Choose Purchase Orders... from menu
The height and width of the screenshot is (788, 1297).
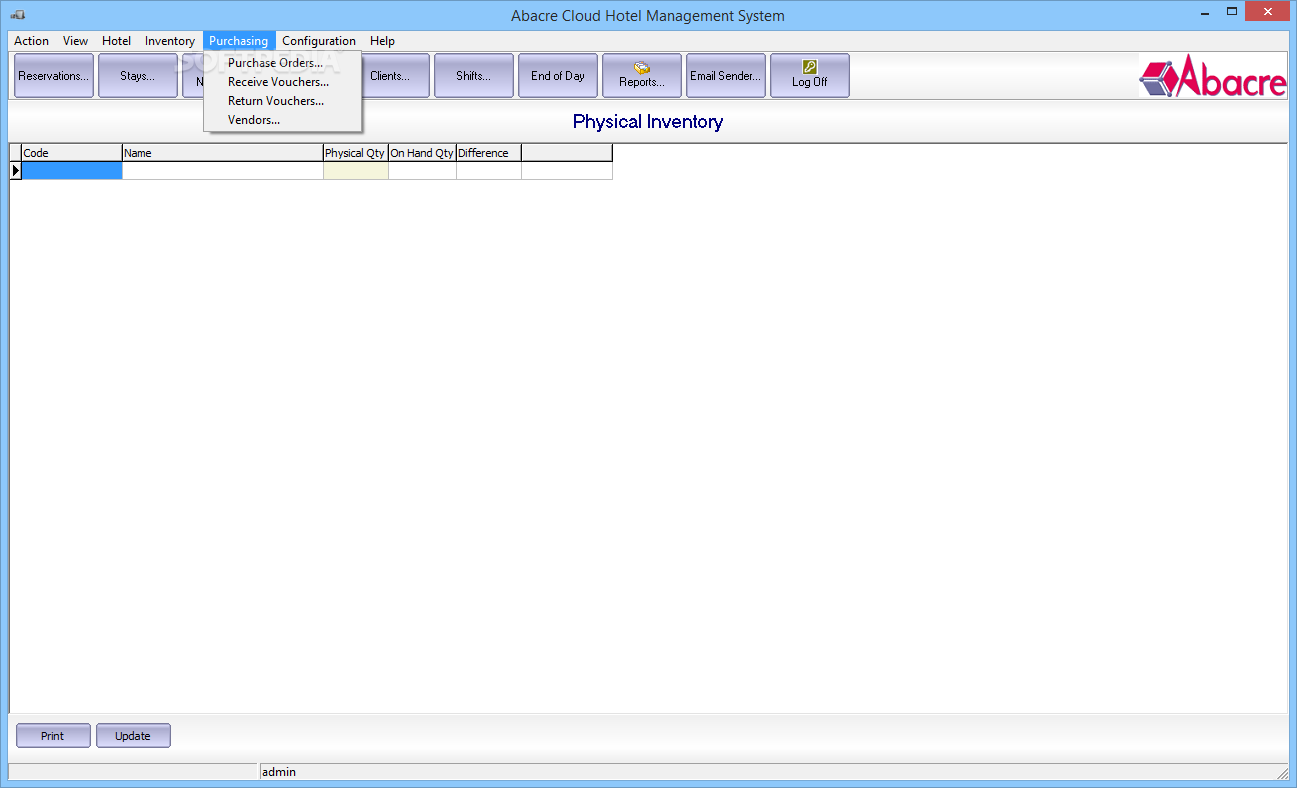pos(282,63)
